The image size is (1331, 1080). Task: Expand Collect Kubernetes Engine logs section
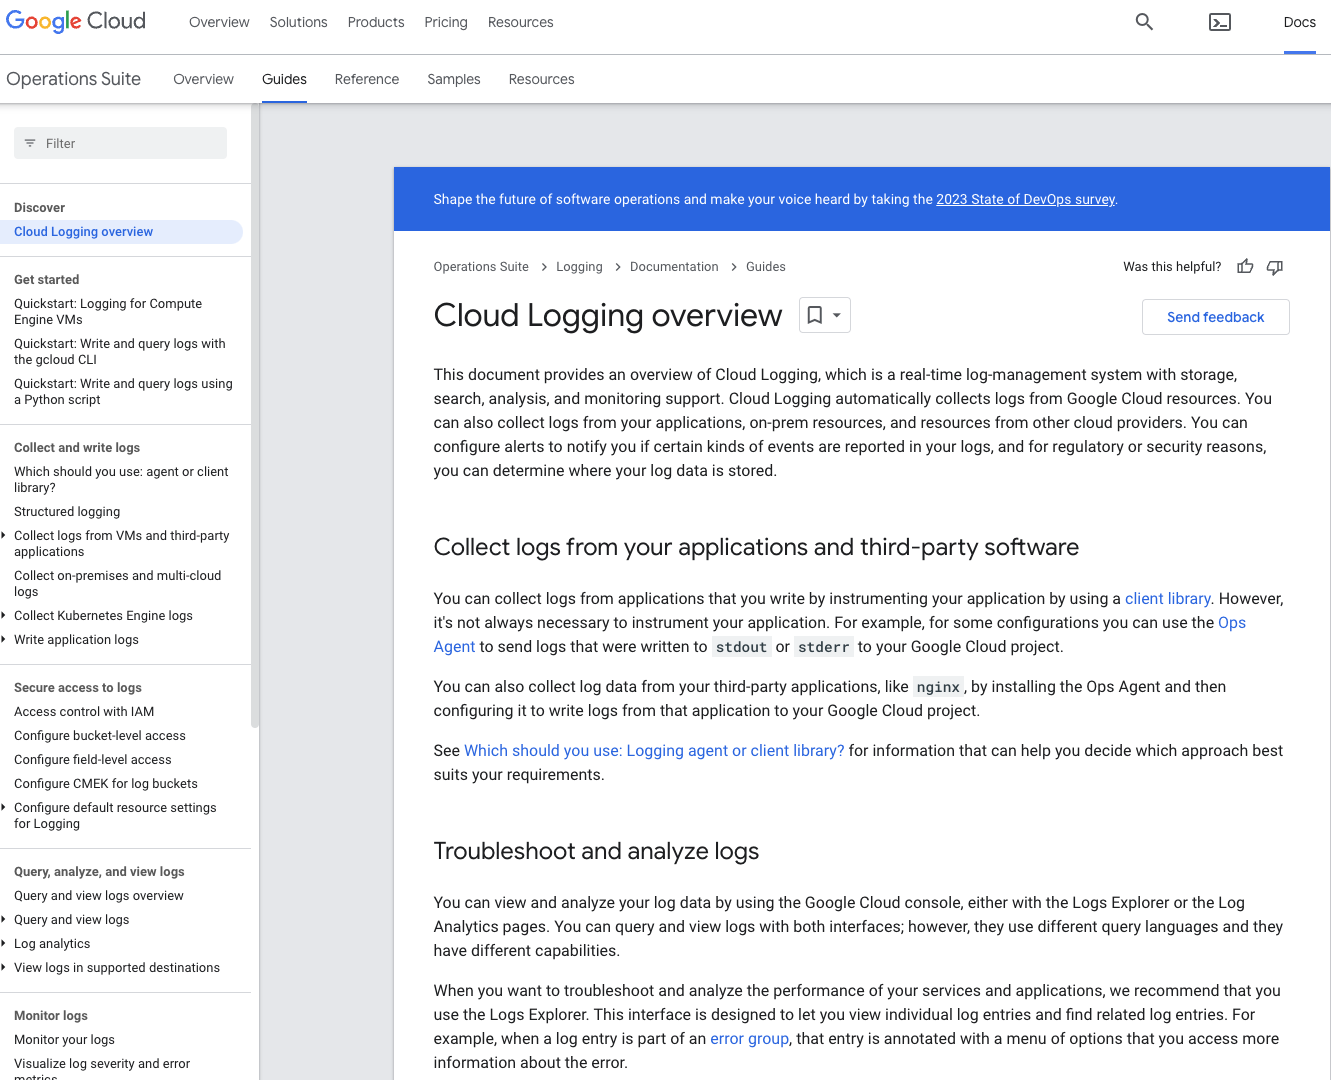coord(4,616)
